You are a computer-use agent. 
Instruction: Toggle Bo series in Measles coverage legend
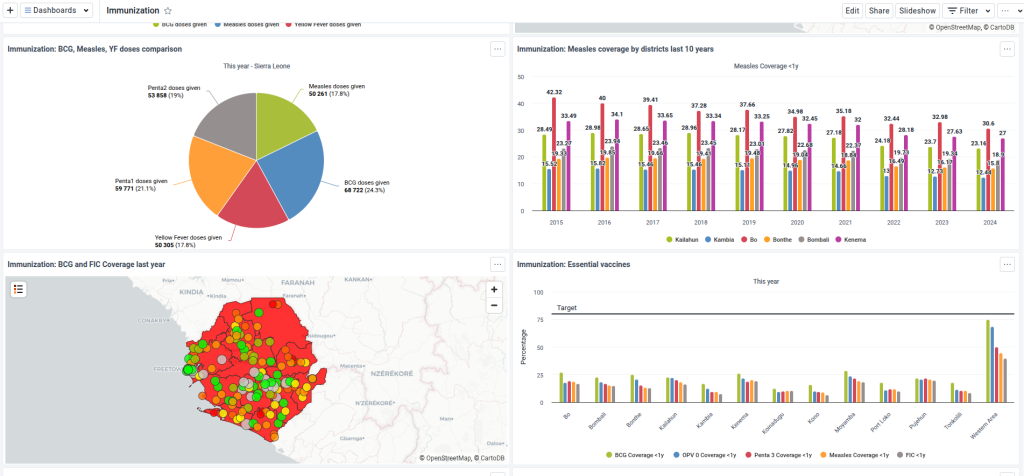[x=750, y=240]
